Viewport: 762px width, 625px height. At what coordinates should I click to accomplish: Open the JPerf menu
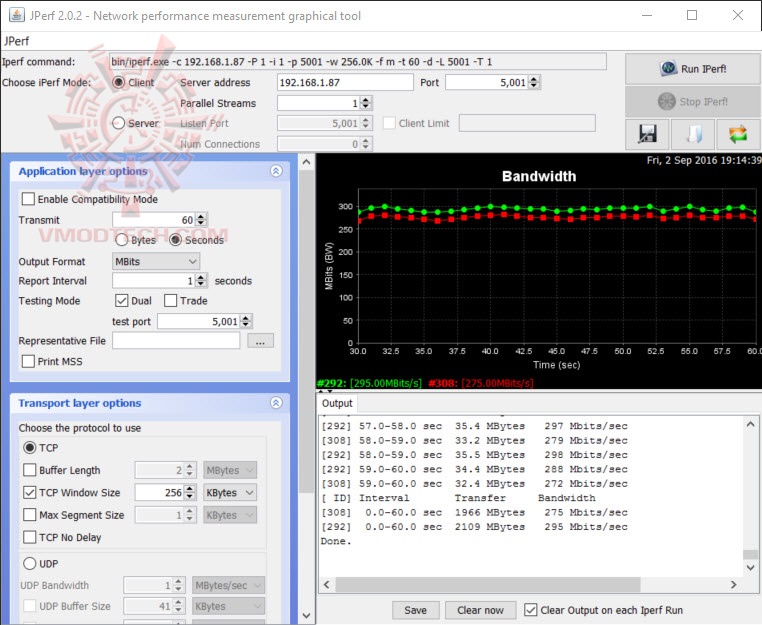click(x=17, y=41)
